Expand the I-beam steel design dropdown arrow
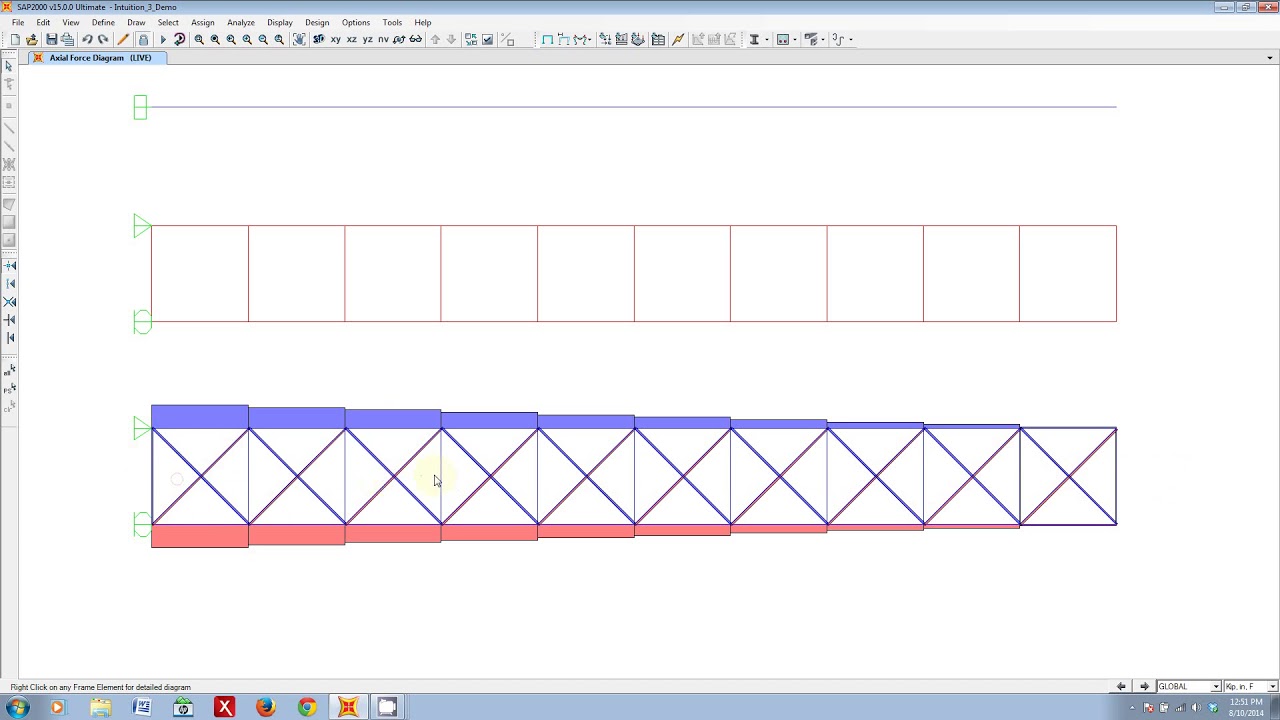The width and height of the screenshot is (1280, 720). pyautogui.click(x=767, y=40)
